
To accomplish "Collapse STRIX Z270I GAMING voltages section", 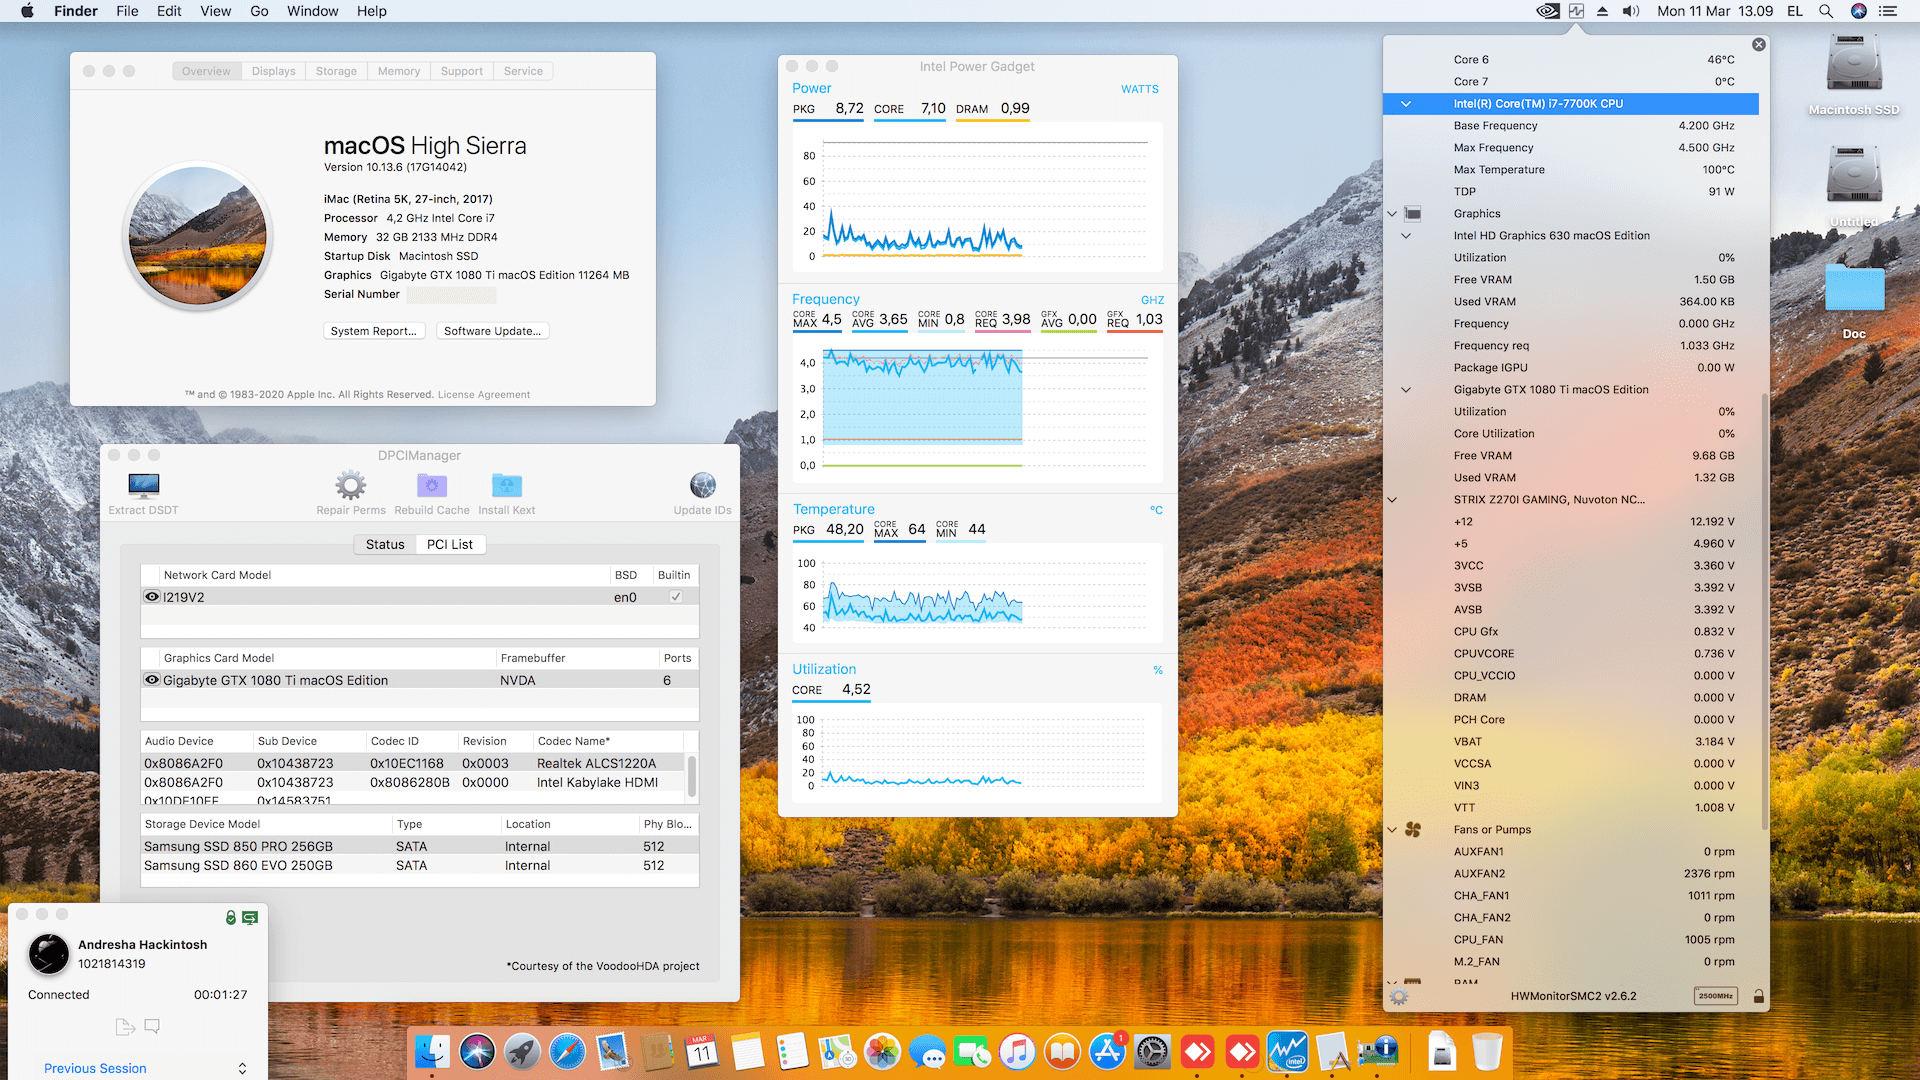I will [1392, 500].
